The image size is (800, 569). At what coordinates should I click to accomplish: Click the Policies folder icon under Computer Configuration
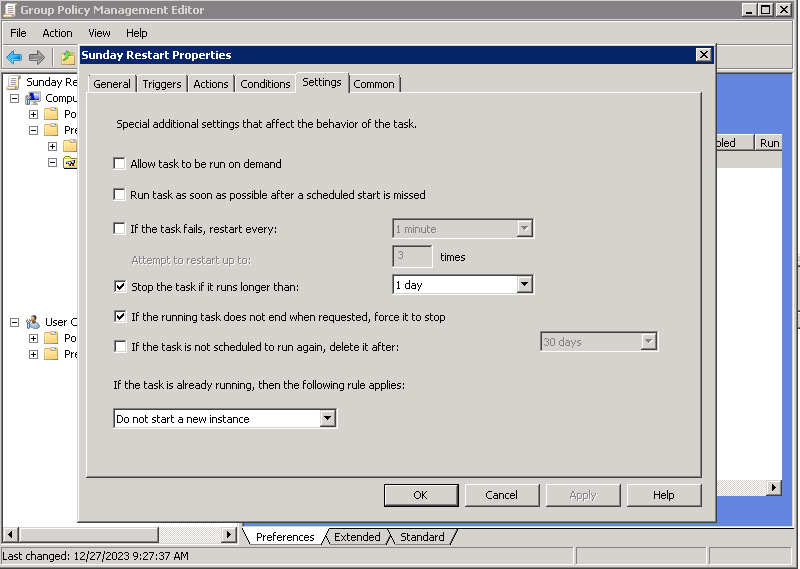pyautogui.click(x=51, y=114)
